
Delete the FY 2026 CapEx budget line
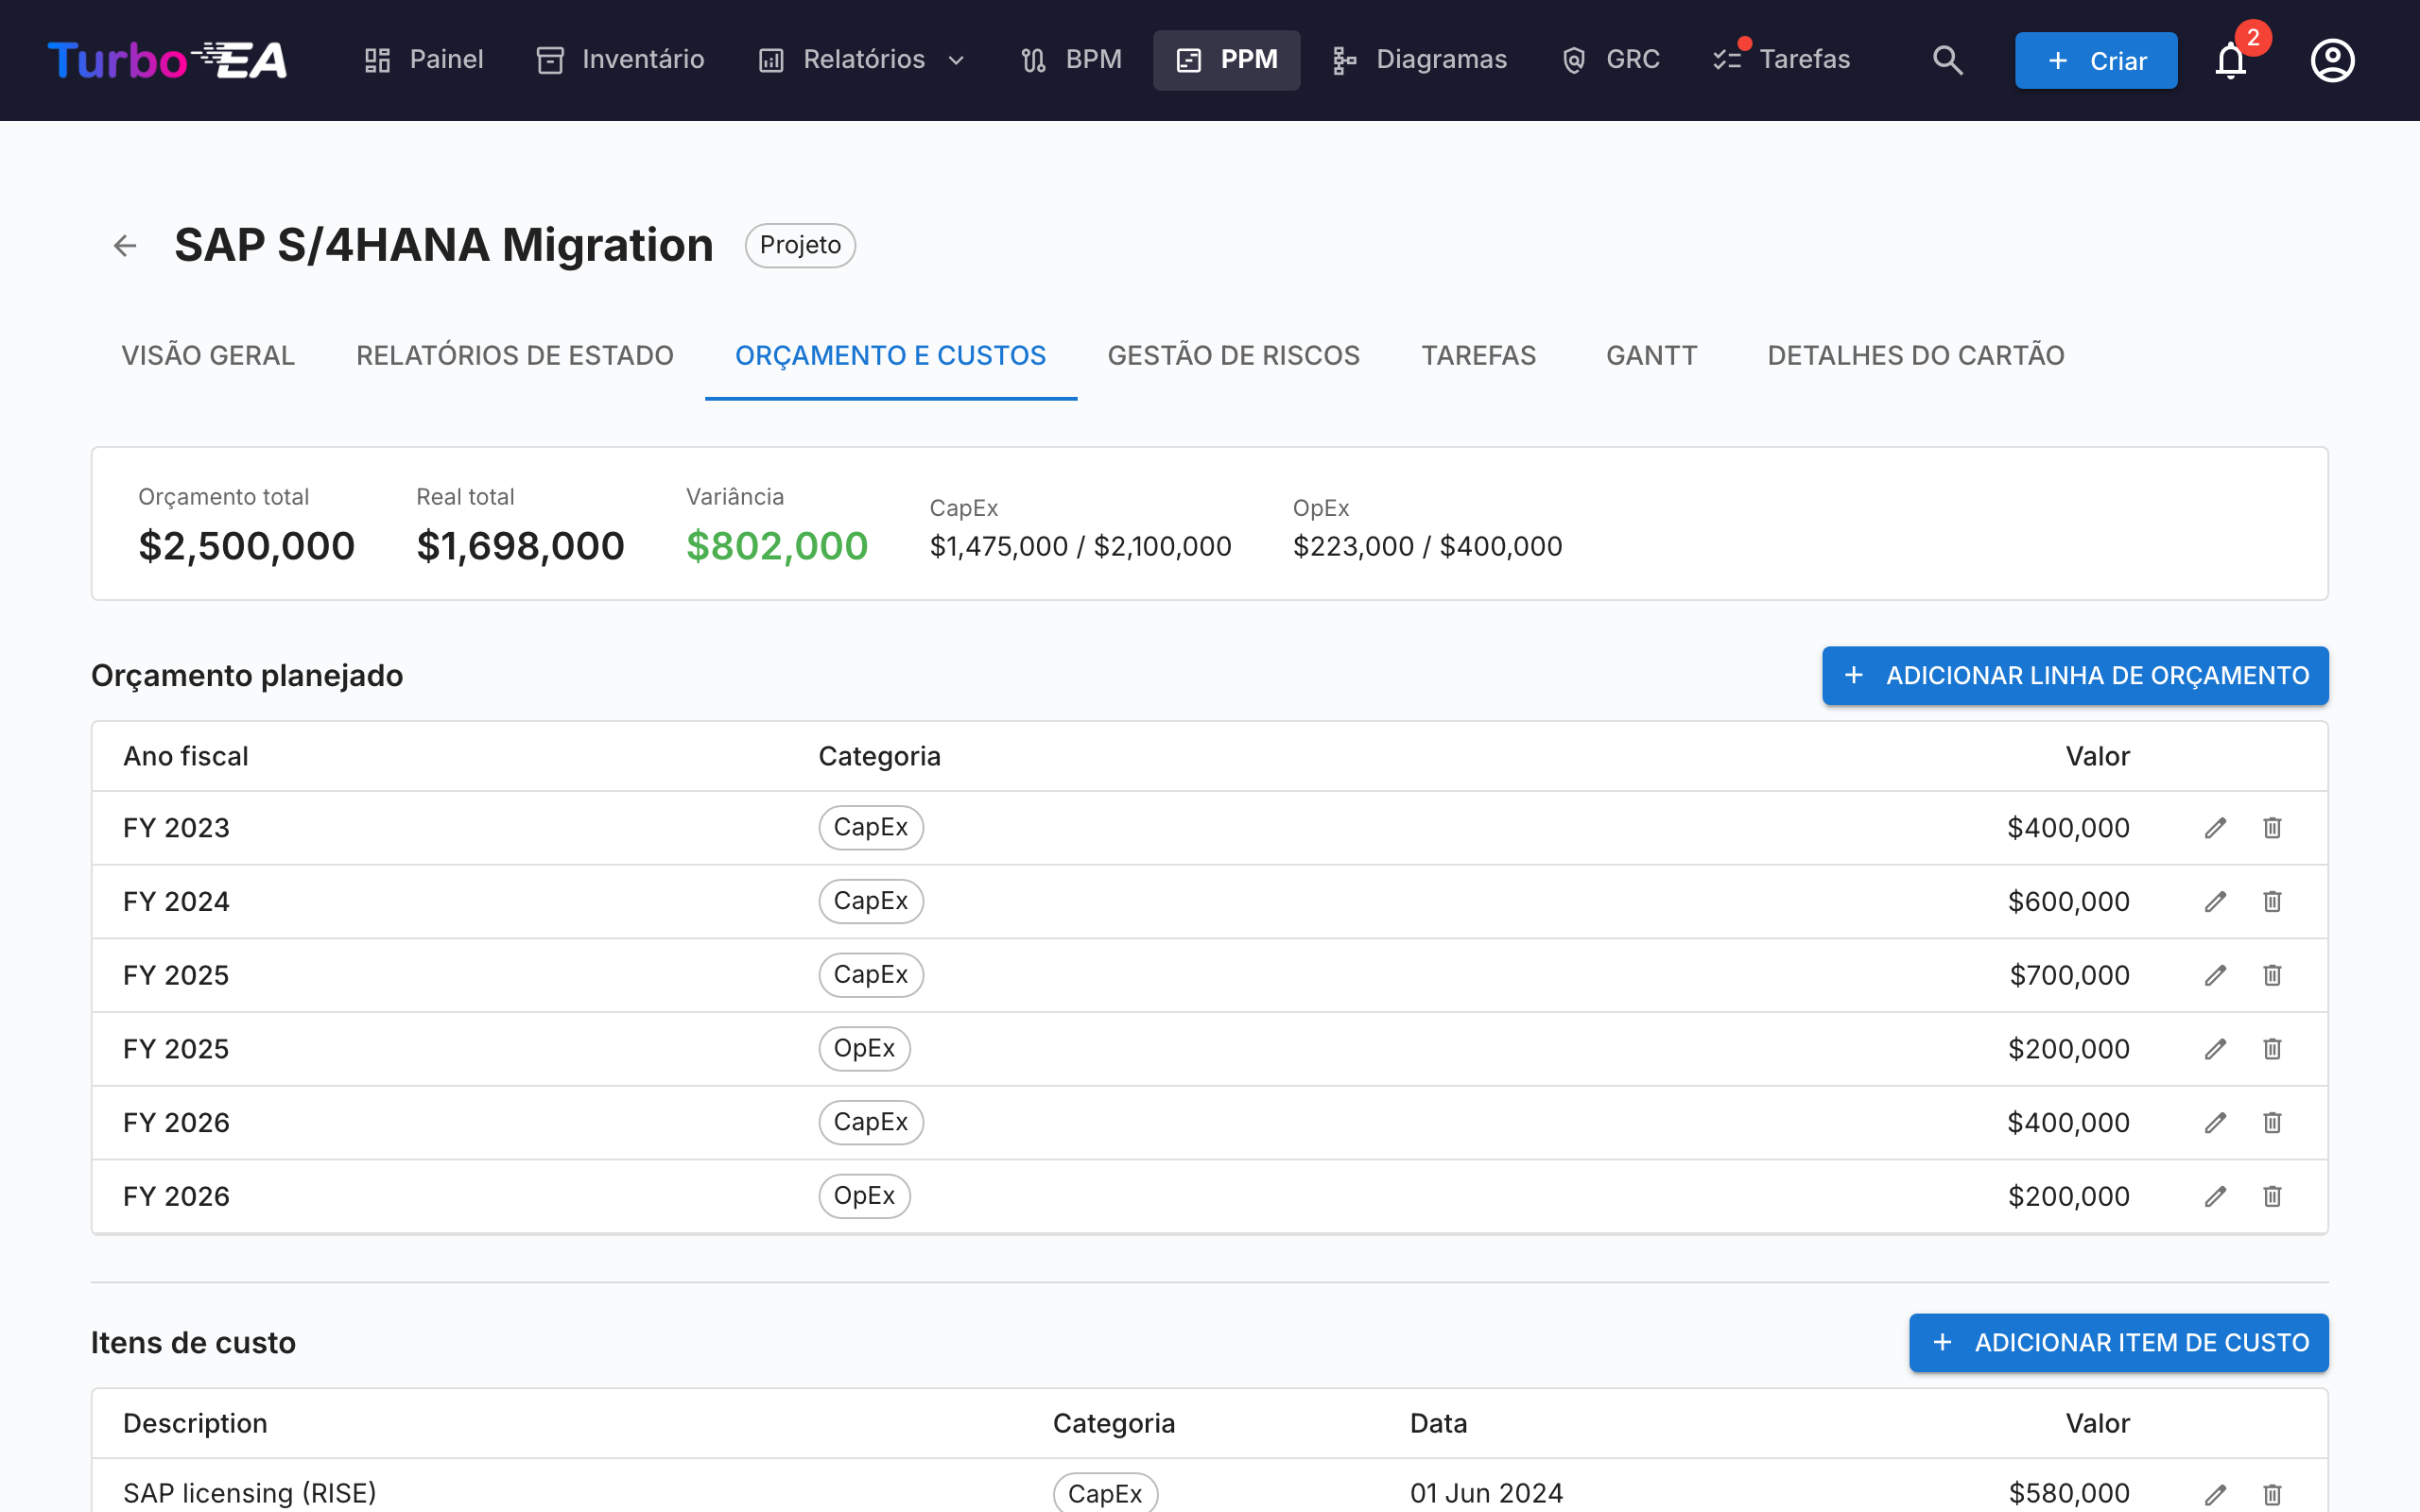(x=2272, y=1123)
